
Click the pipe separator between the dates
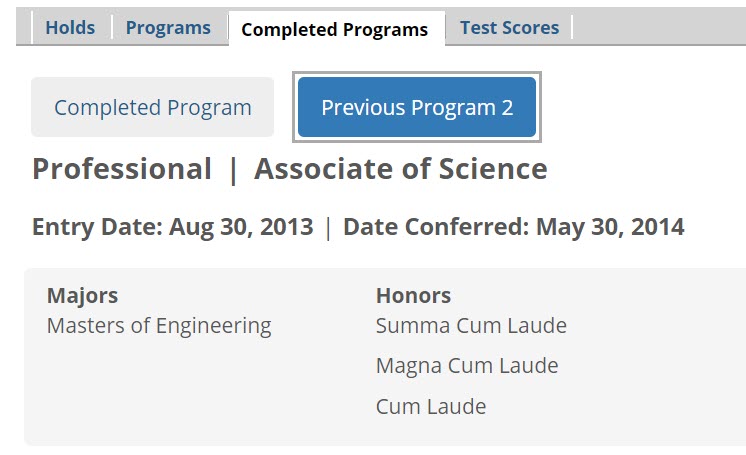click(328, 227)
